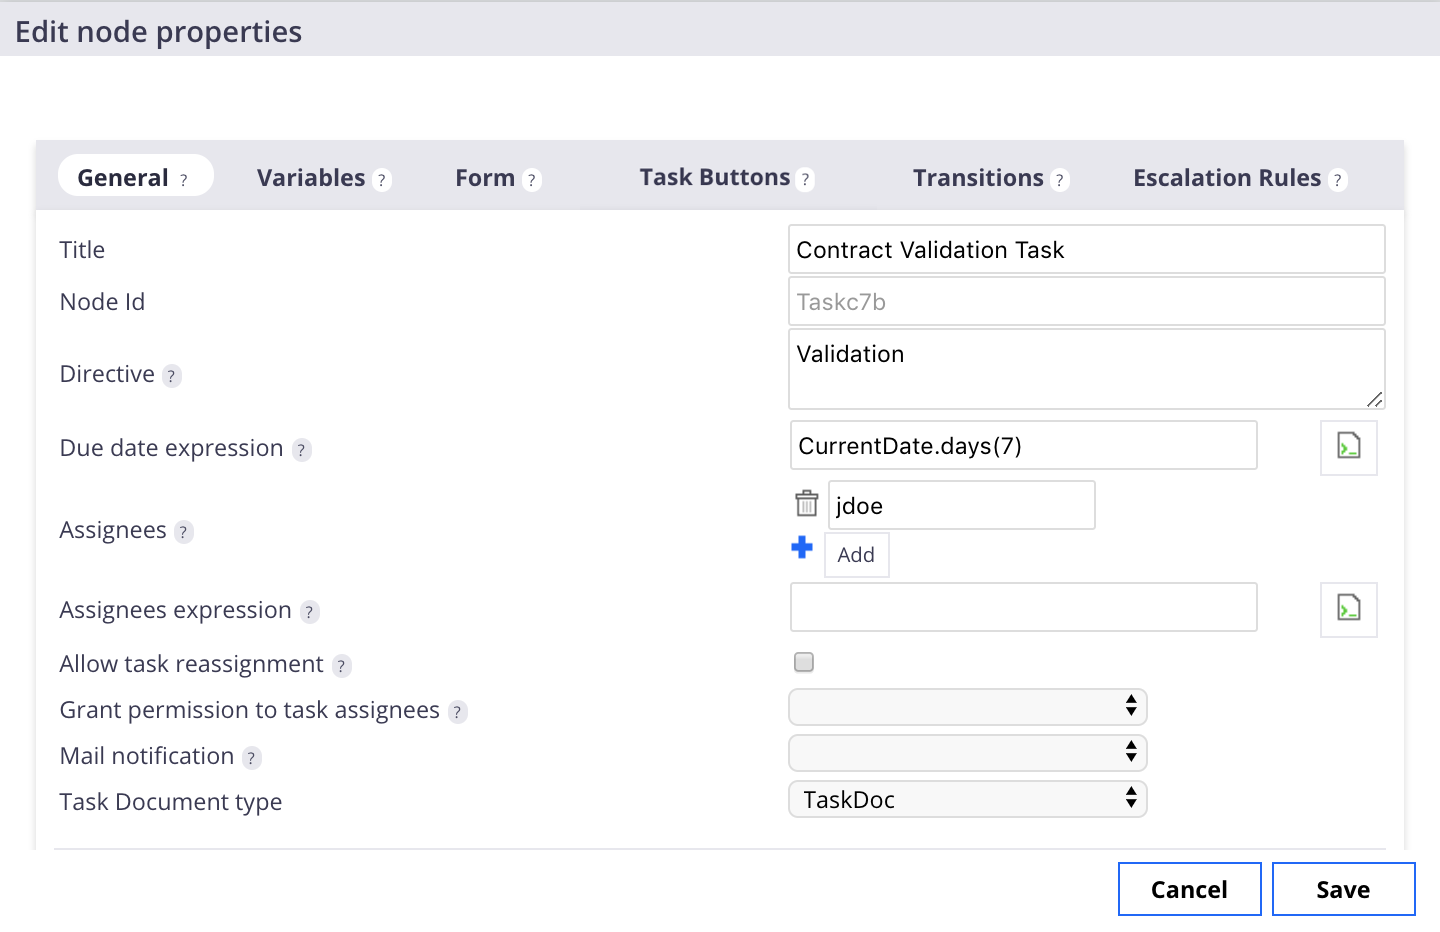Click the jdoe assignee input field
Screen dimensions: 1440x932
click(x=962, y=505)
